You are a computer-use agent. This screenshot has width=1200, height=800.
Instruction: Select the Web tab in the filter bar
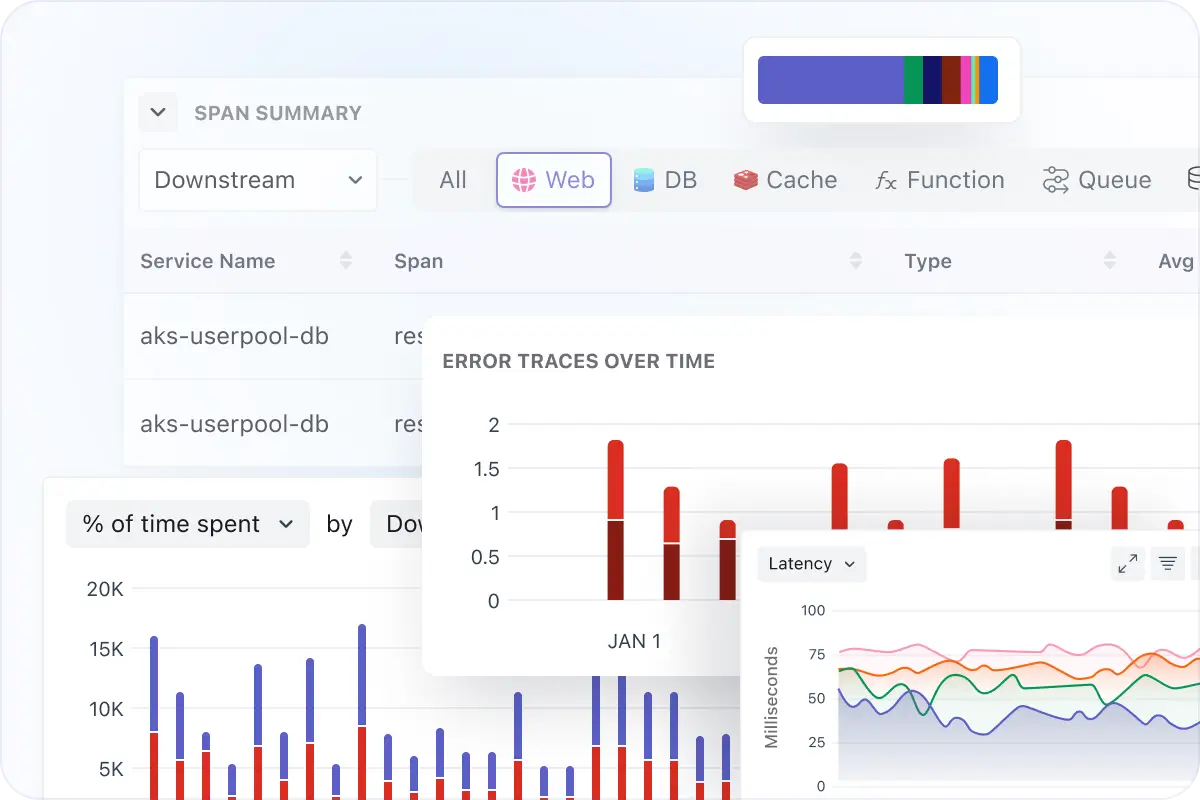tap(554, 180)
